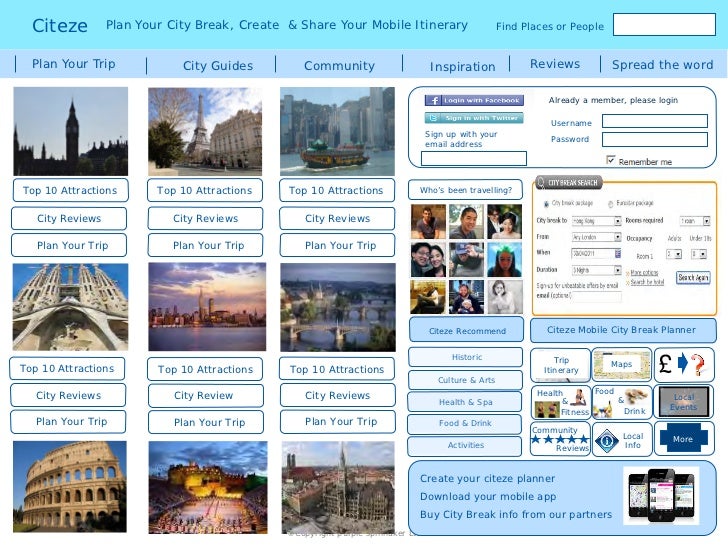Click the City Break Search magnifier icon
728x546 pixels.
[x=540, y=182]
